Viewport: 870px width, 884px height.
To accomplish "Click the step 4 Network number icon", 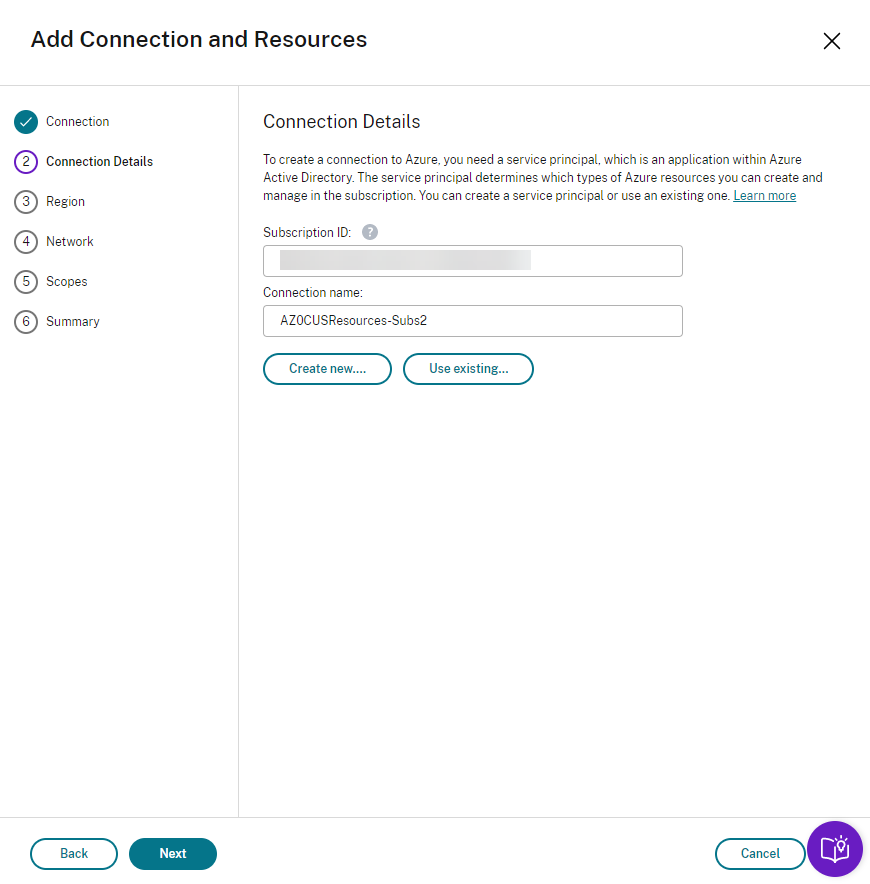I will [26, 242].
